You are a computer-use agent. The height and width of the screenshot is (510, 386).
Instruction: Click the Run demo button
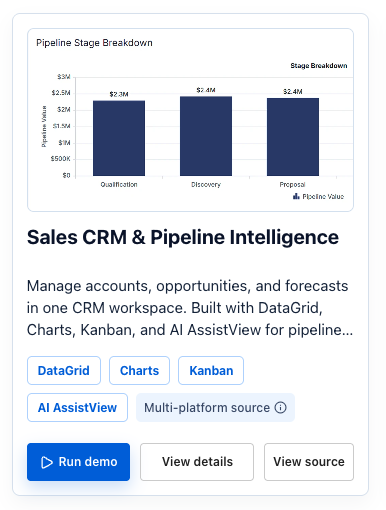tap(78, 462)
